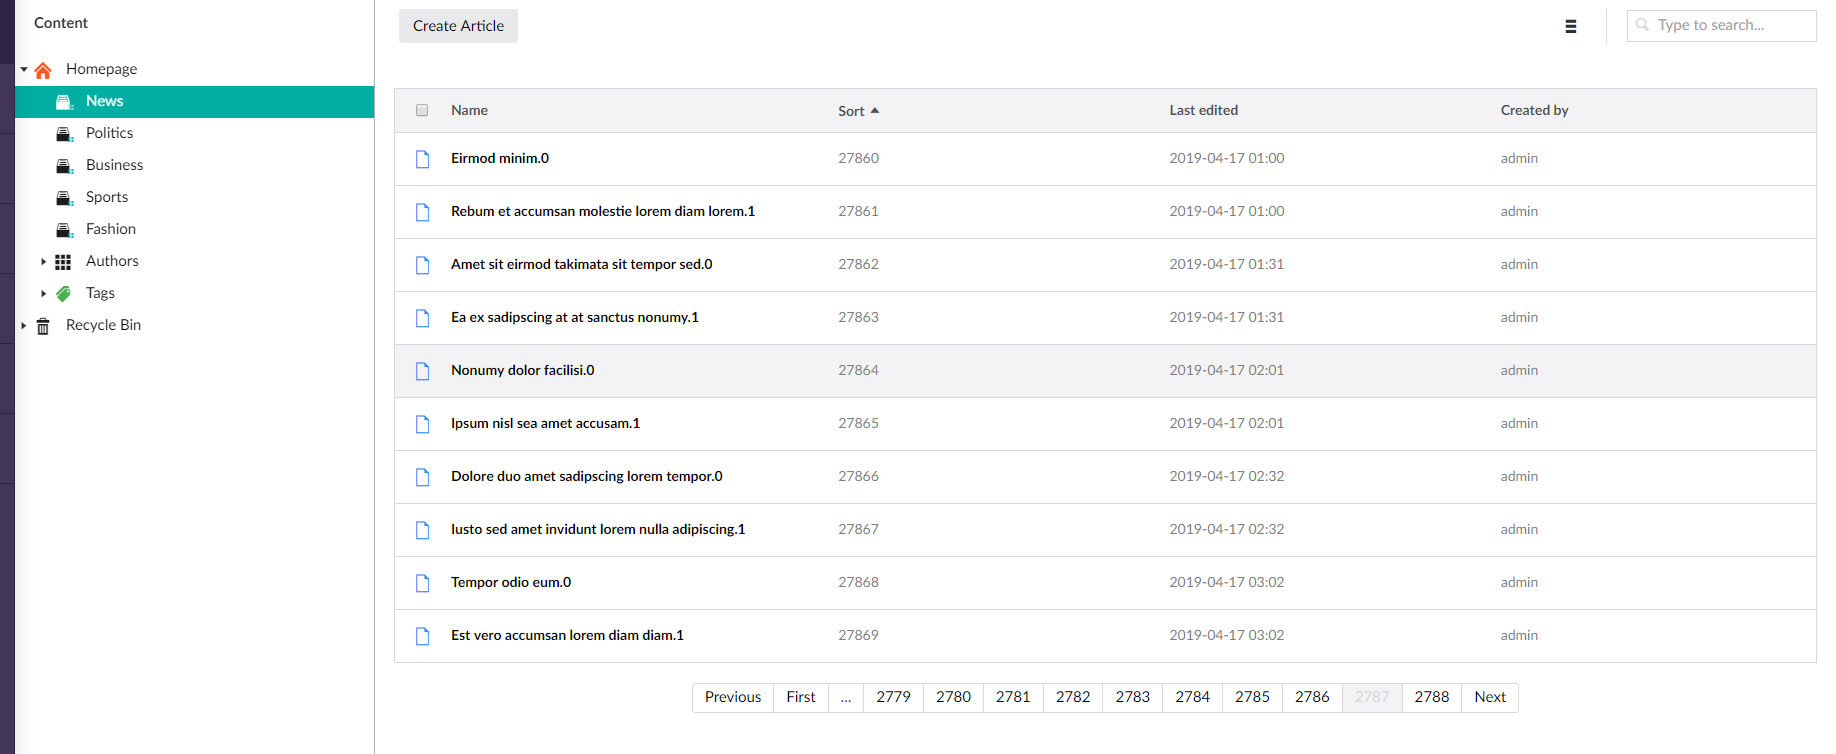Screen dimensions: 1836x754
Task: Click the Homepage house icon
Action: tap(43, 70)
